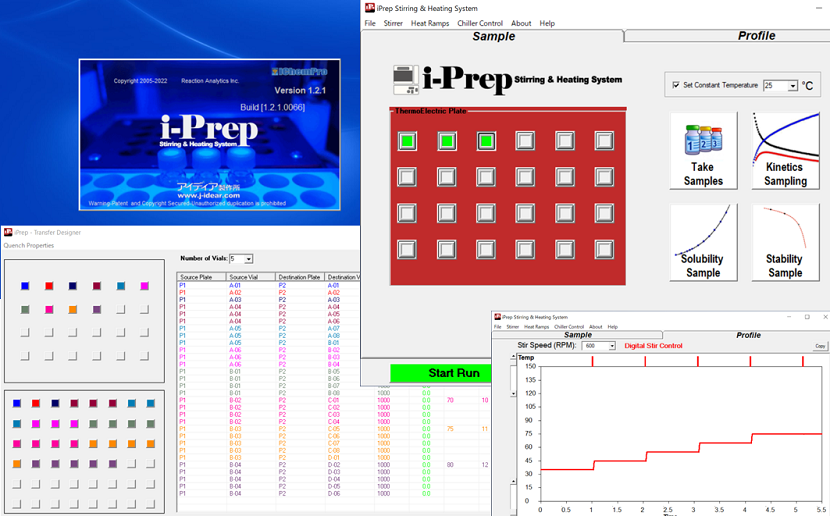Toggle the third green vial on ThermoElectric Plate

click(x=486, y=141)
